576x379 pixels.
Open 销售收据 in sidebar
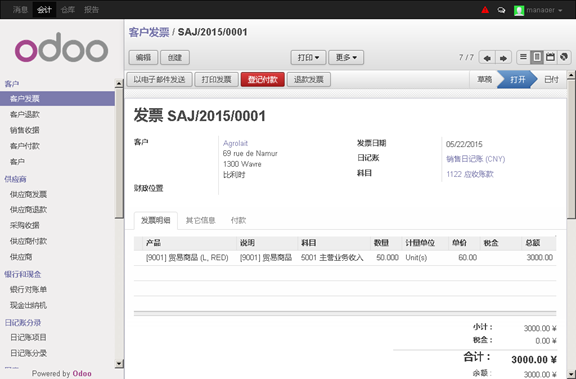tap(25, 130)
